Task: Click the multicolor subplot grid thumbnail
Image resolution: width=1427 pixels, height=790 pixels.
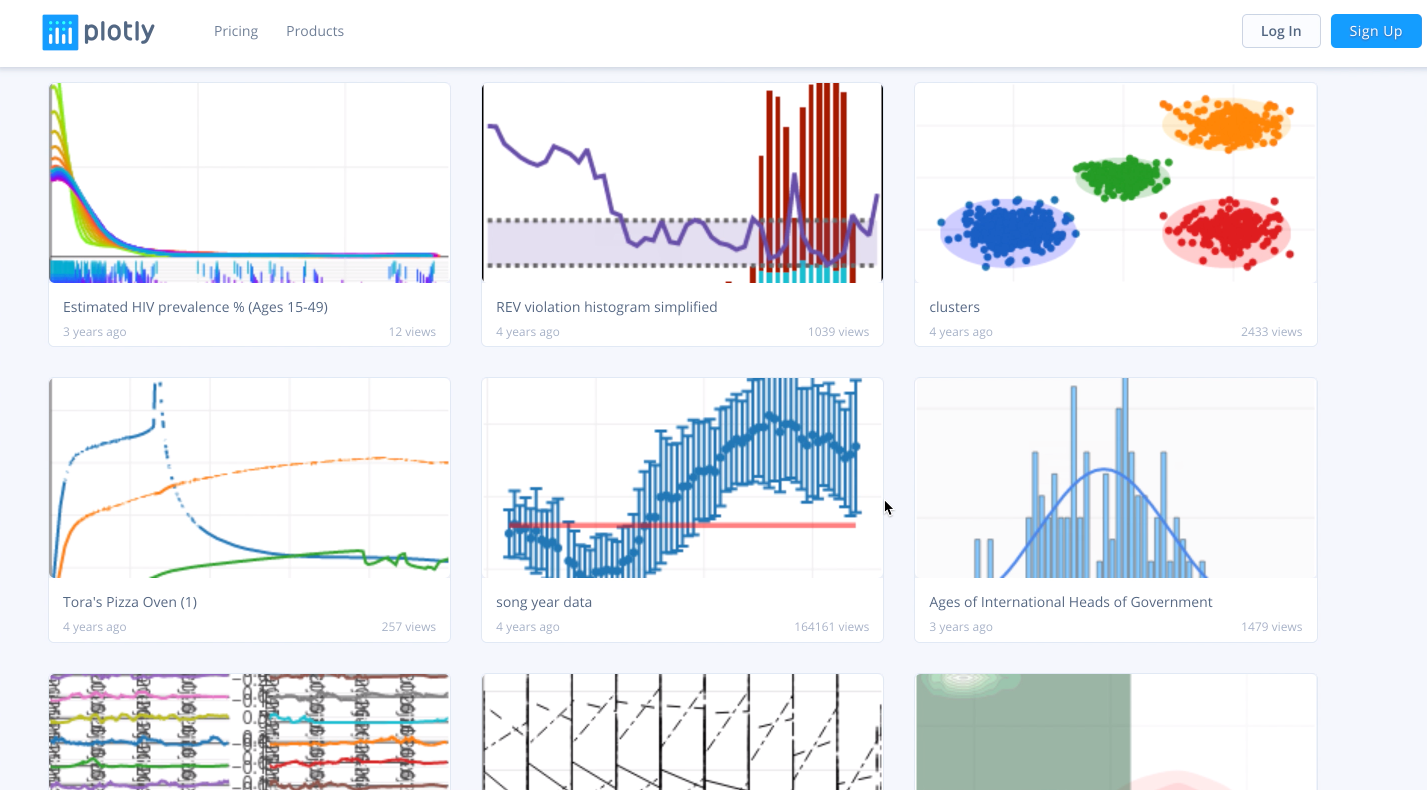Action: pyautogui.click(x=249, y=732)
